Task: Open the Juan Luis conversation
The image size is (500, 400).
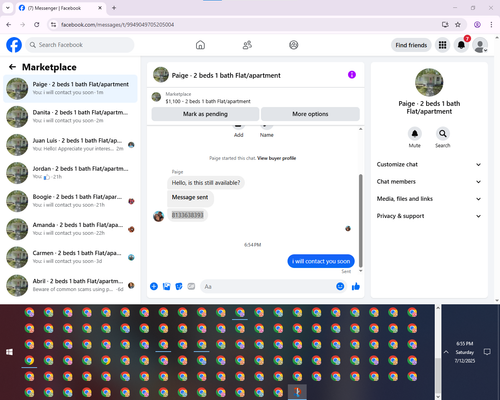Action: (x=70, y=145)
